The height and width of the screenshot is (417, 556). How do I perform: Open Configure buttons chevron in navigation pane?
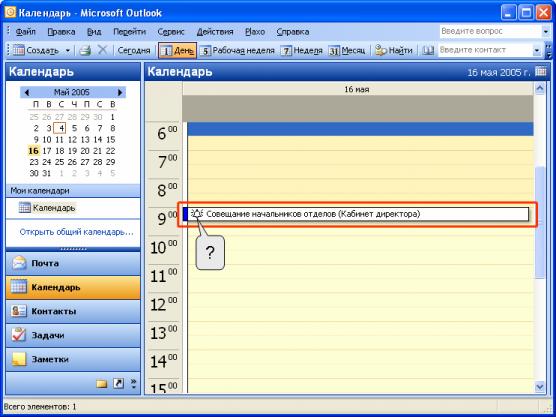[133, 383]
